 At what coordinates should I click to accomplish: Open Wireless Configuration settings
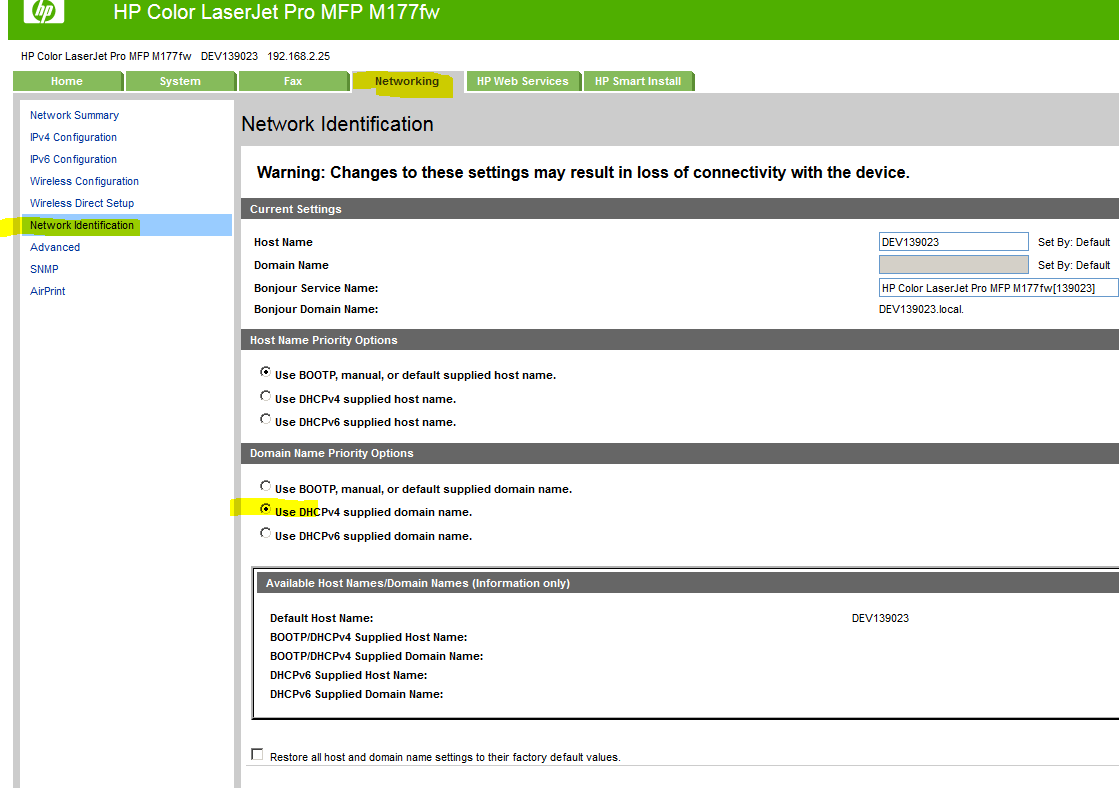tap(84, 181)
